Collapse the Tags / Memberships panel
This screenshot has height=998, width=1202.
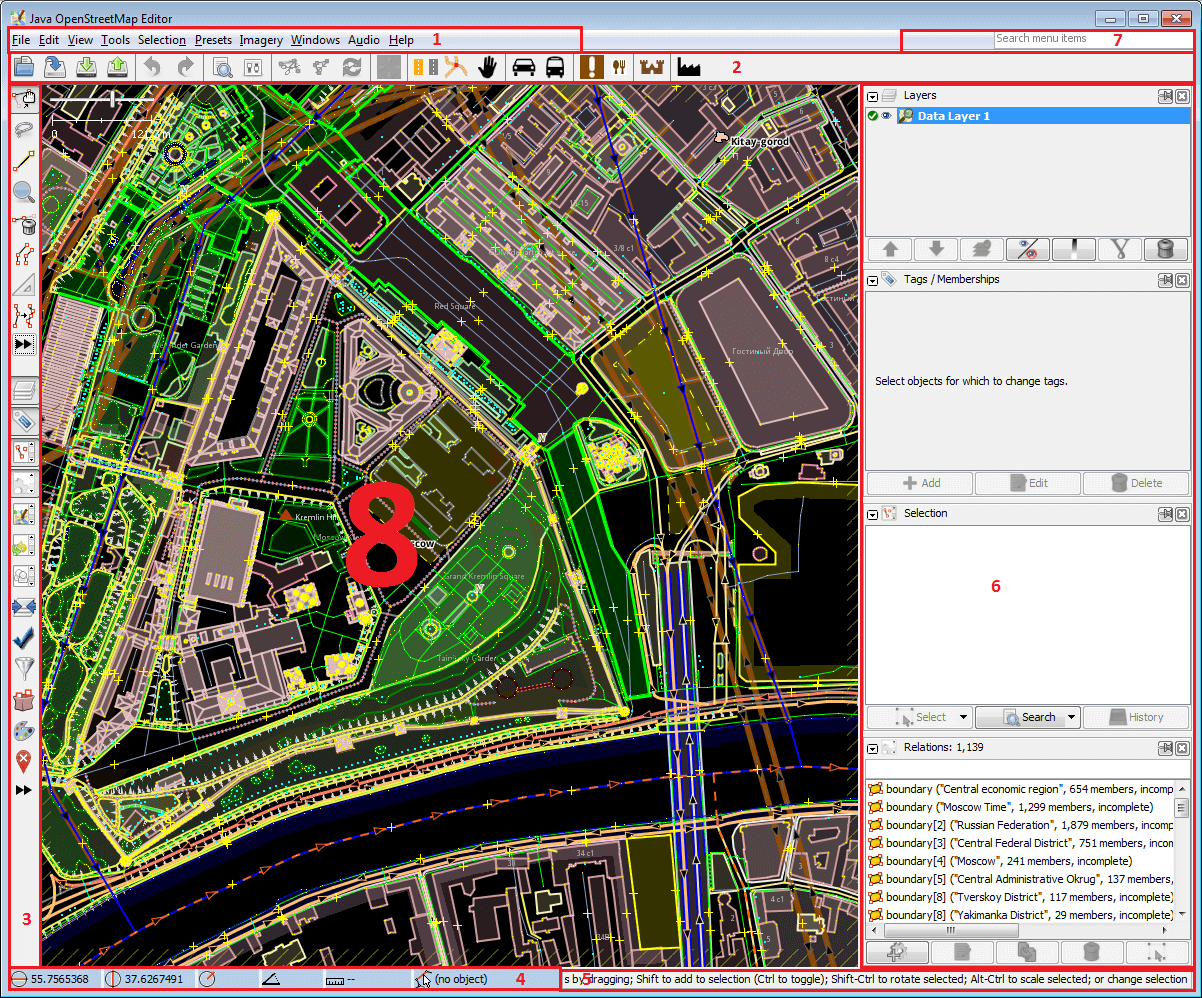873,280
